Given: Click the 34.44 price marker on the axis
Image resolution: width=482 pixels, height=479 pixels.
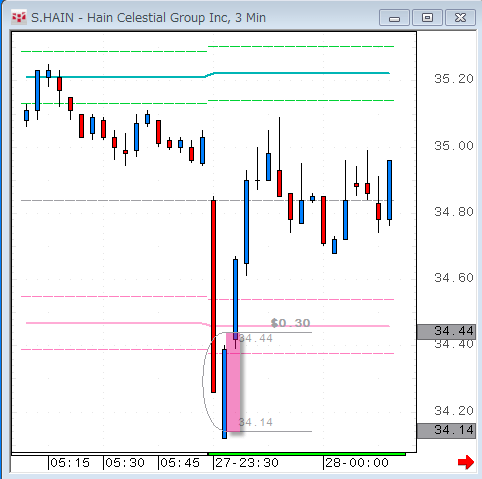Looking at the screenshot, I should click(x=447, y=331).
